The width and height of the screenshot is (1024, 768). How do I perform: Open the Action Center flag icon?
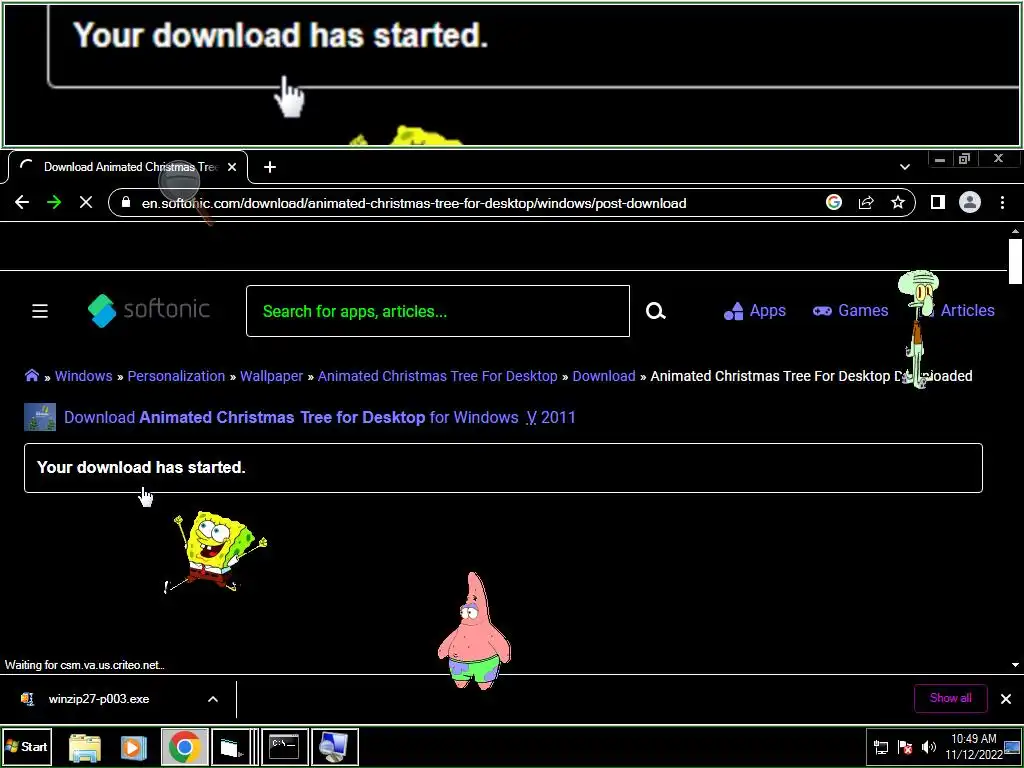coord(904,747)
